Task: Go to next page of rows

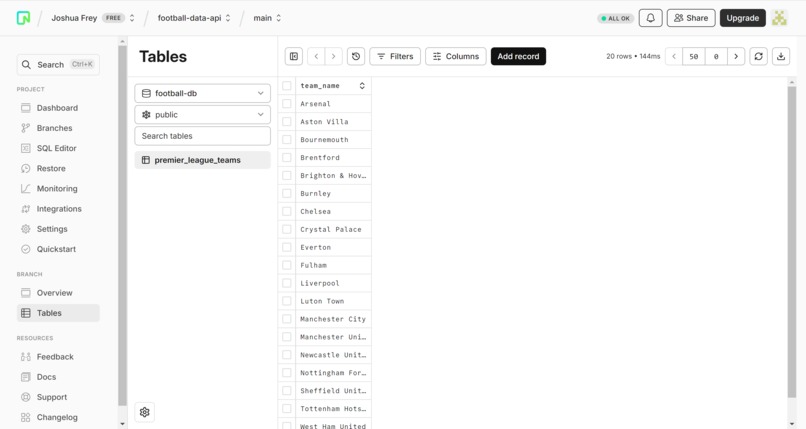Action: click(x=736, y=57)
